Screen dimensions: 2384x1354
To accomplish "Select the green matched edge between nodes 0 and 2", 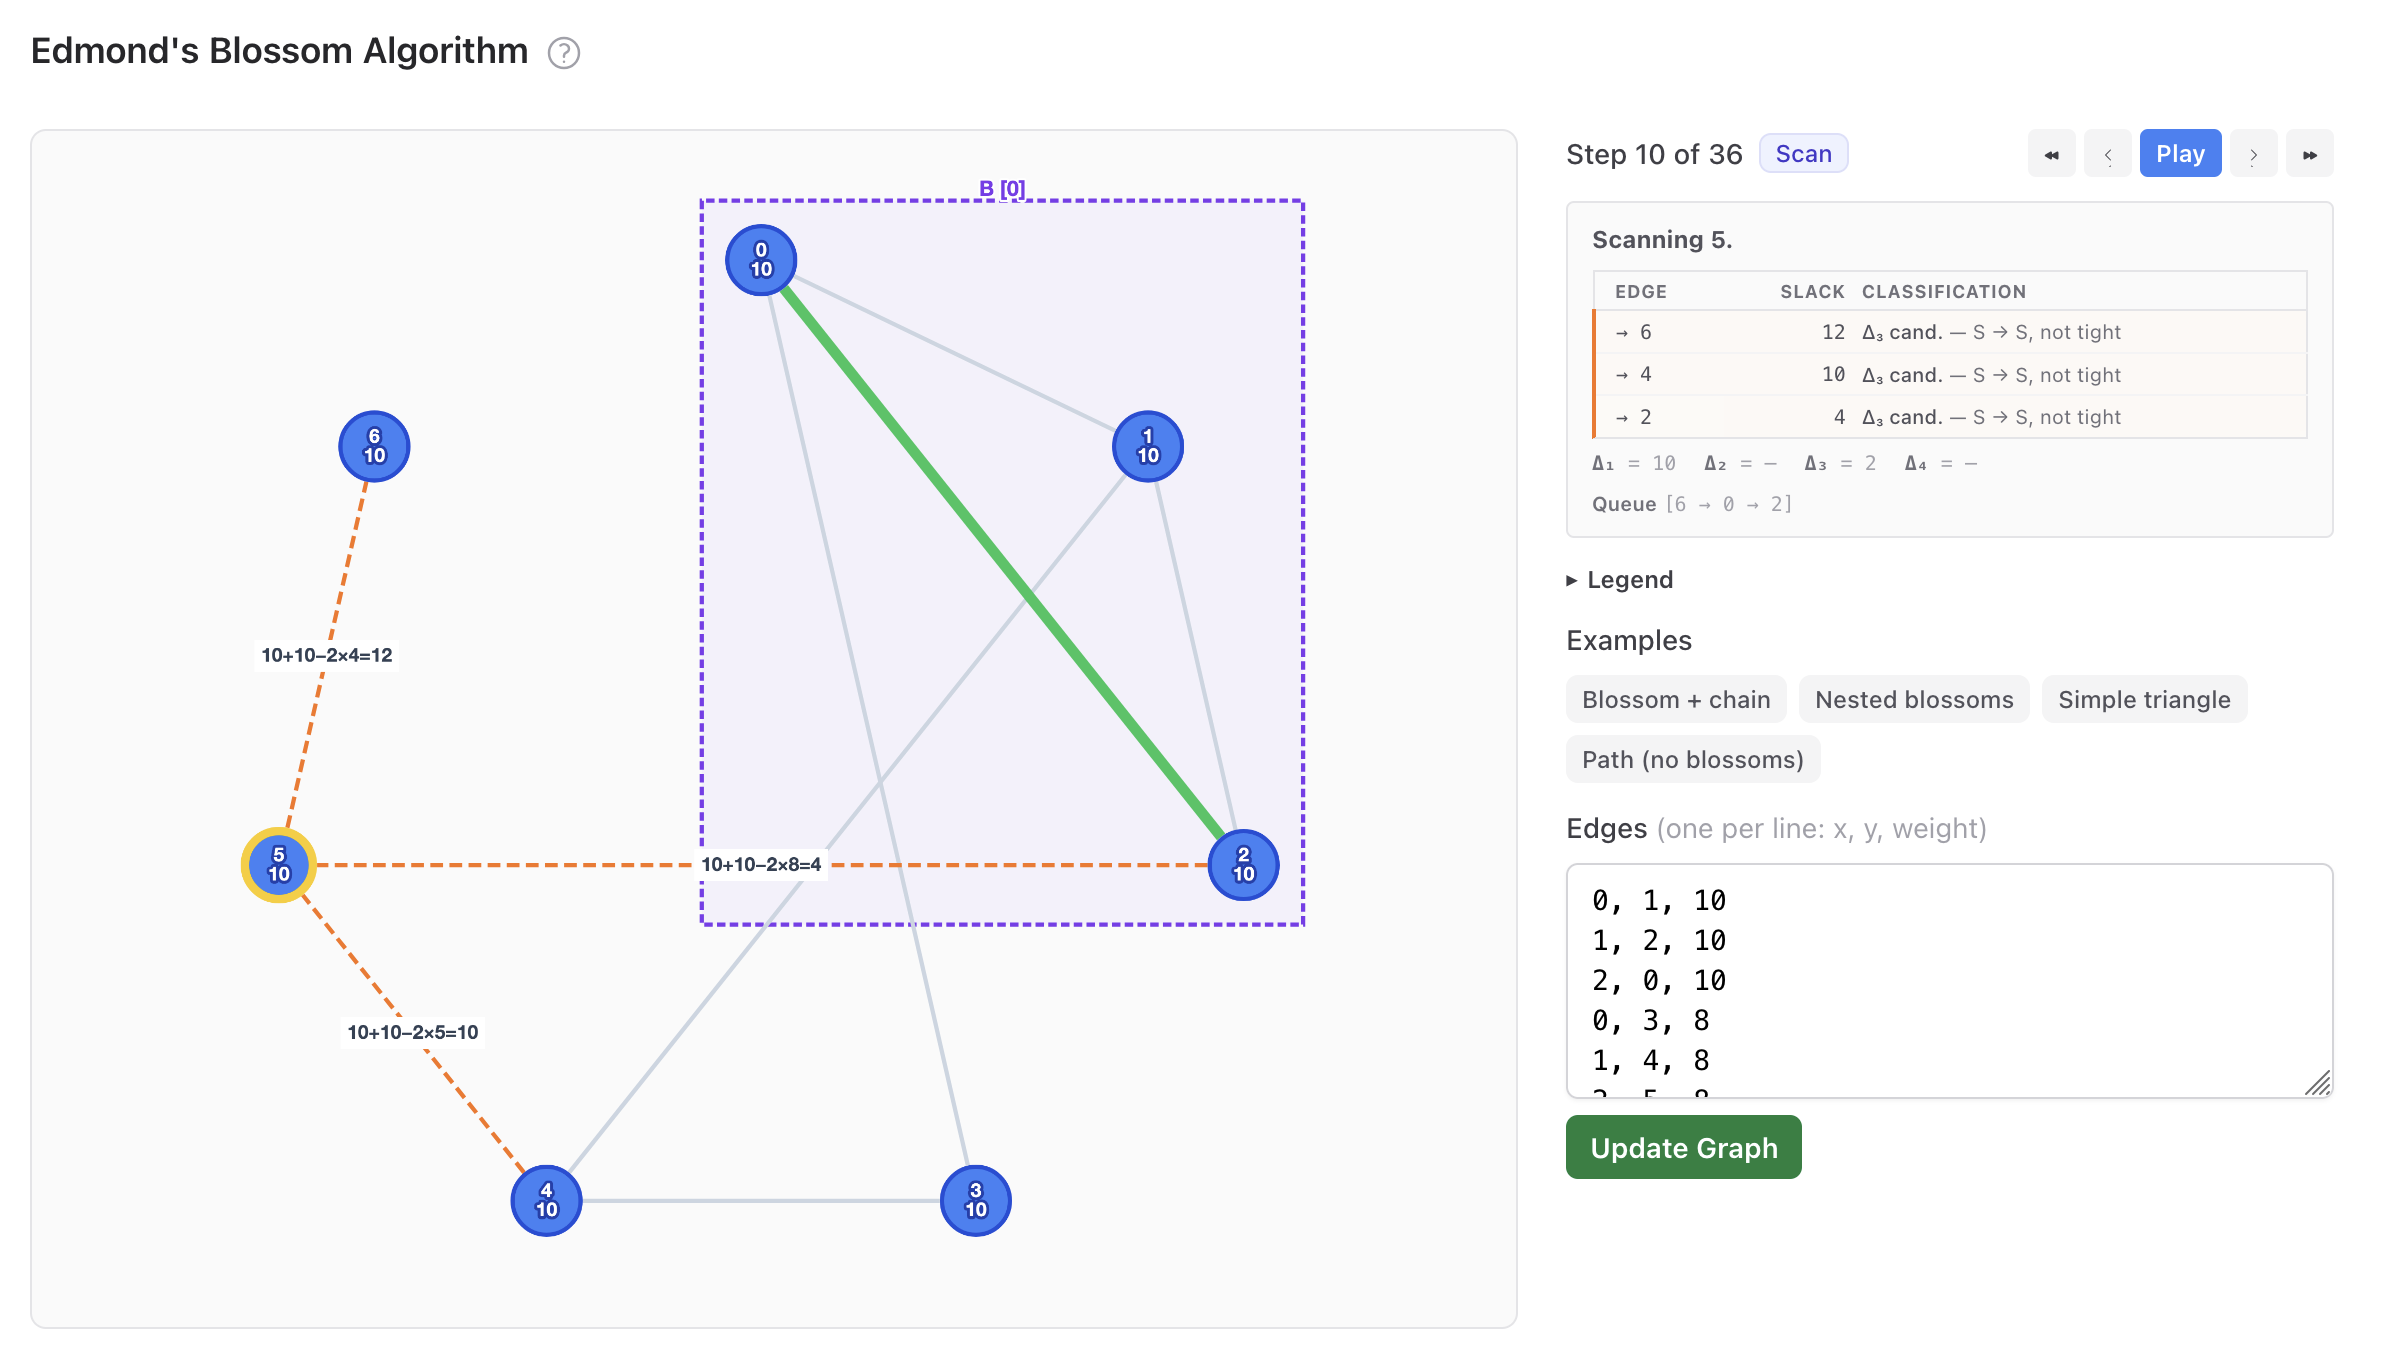I will tap(1000, 560).
